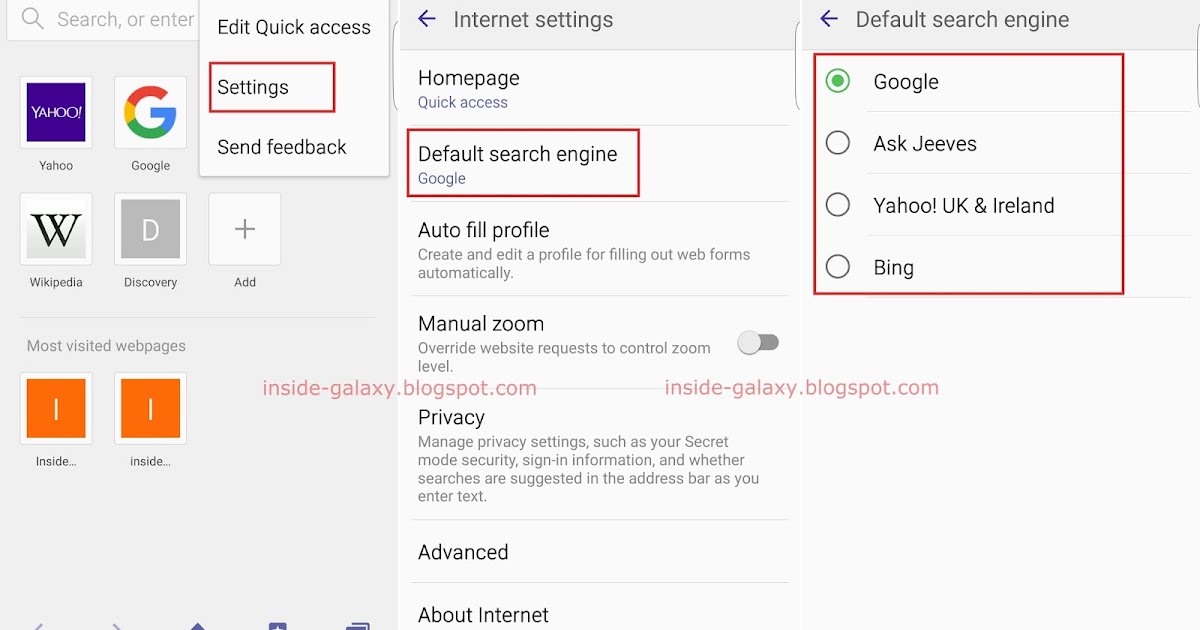Select the Yahoo! UK & Ireland option
Viewport: 1200px width, 630px height.
[x=838, y=205]
